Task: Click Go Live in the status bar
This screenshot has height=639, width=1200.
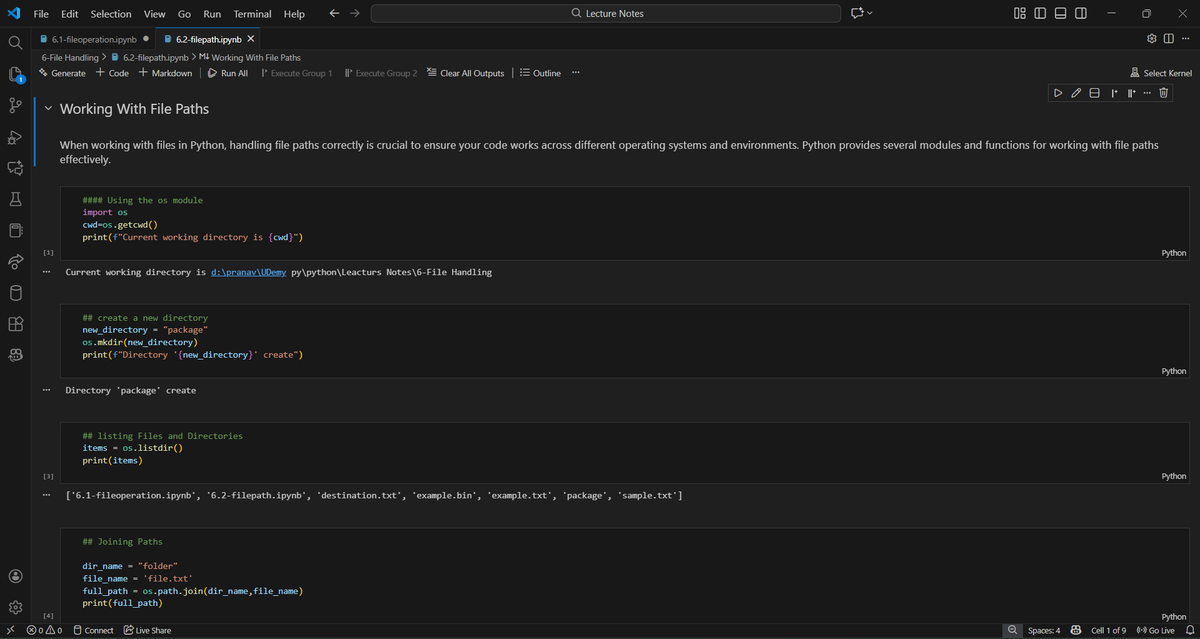Action: (1155, 630)
